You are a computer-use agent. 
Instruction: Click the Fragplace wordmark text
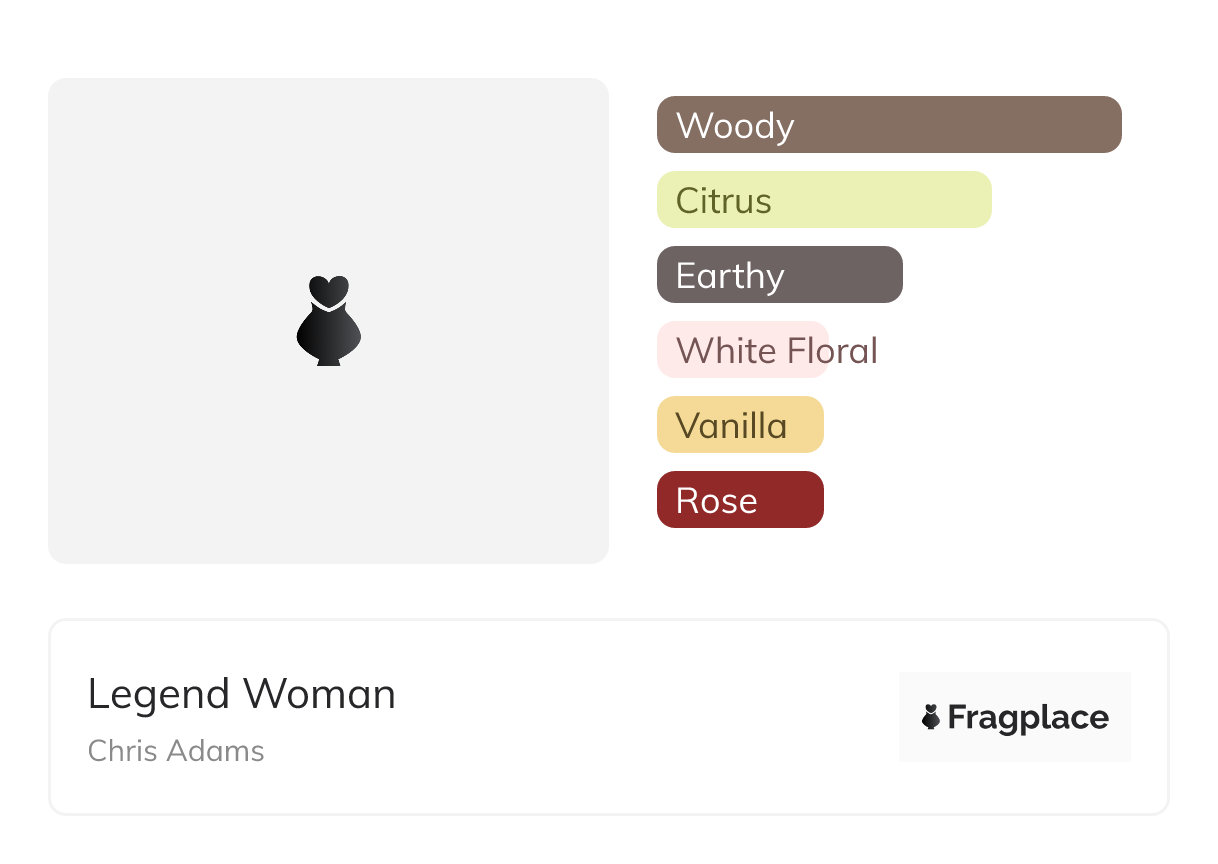(x=1028, y=717)
